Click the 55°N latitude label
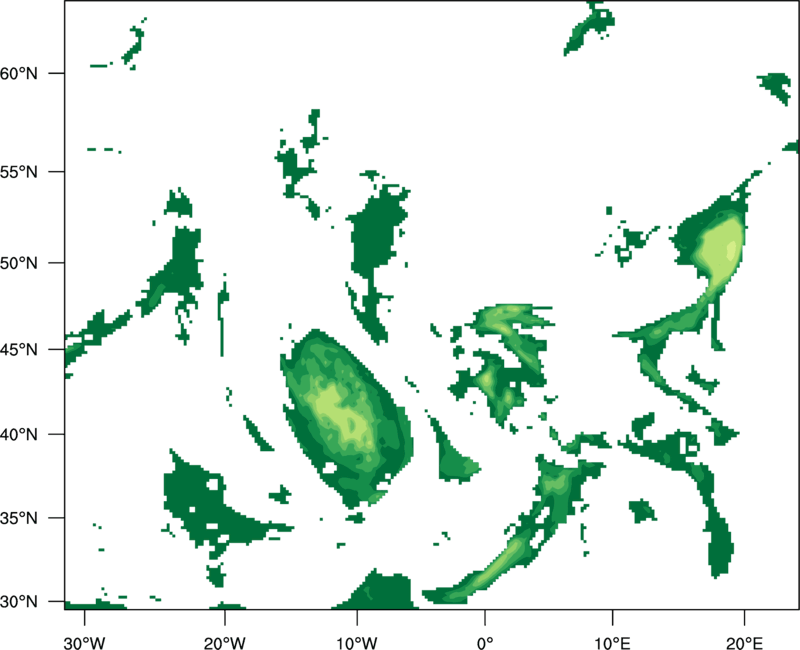 click(19, 172)
